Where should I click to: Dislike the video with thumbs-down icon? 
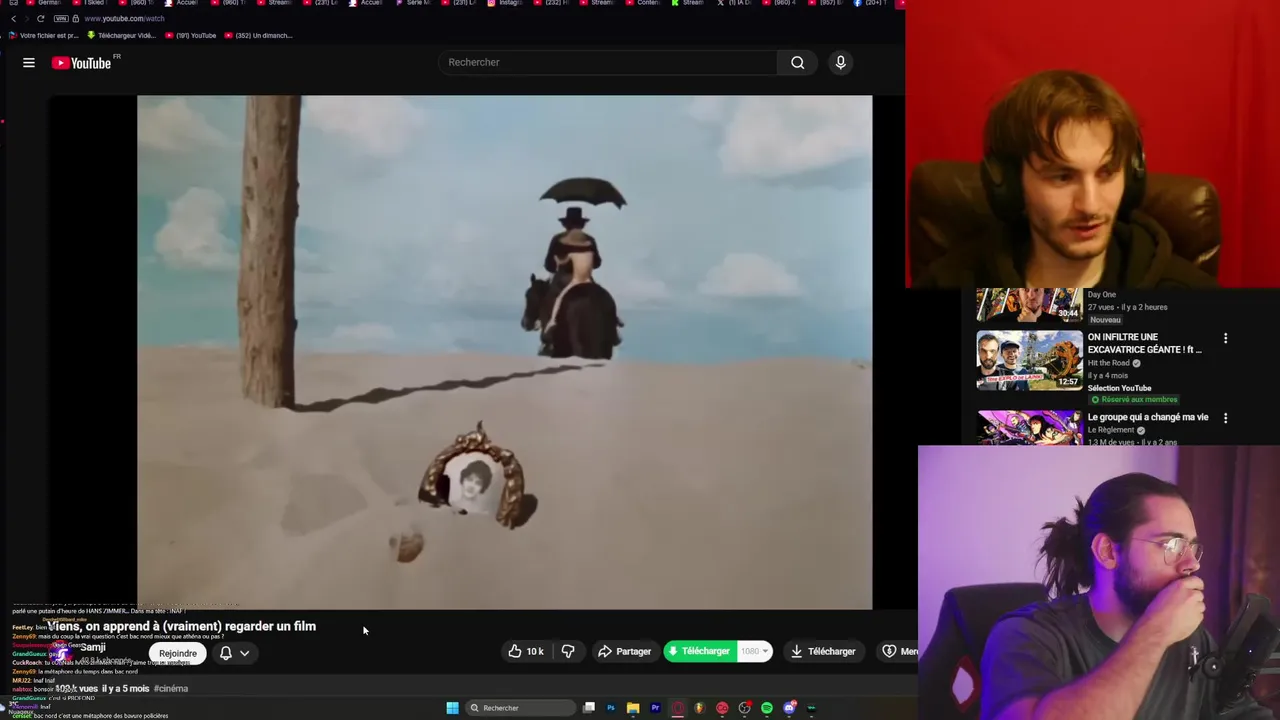[x=568, y=651]
